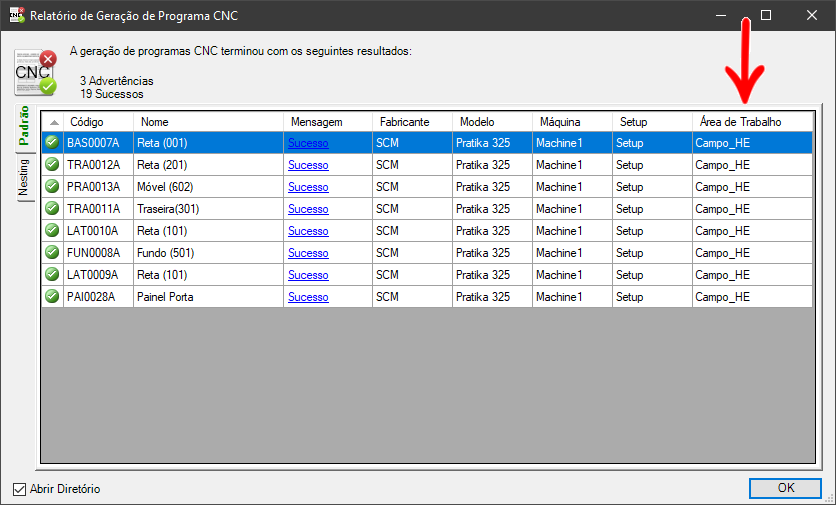Maximize the report window
The width and height of the screenshot is (836, 505).
coord(766,15)
